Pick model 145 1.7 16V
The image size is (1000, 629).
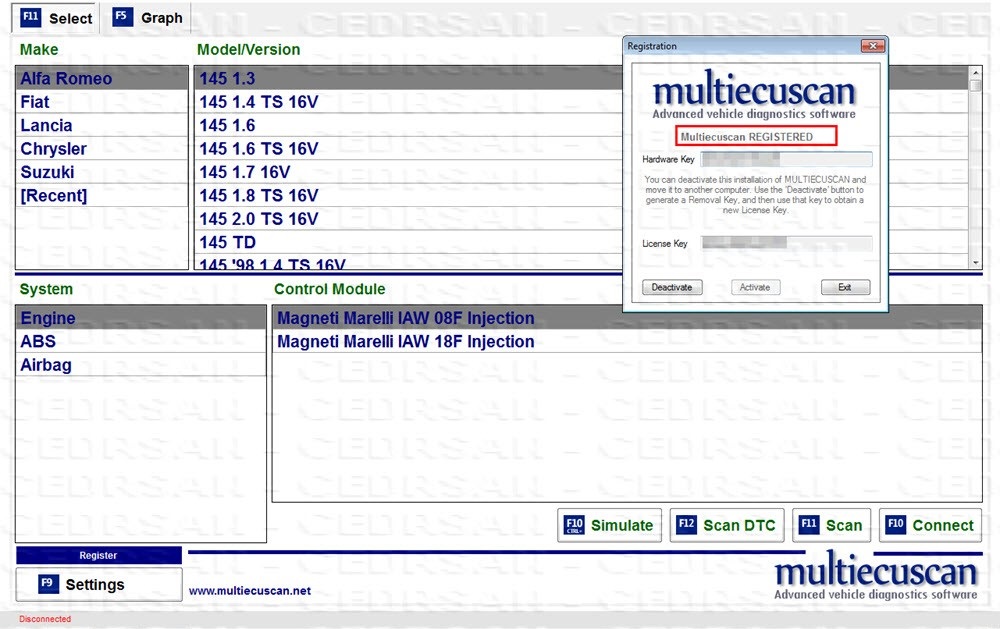tap(408, 172)
